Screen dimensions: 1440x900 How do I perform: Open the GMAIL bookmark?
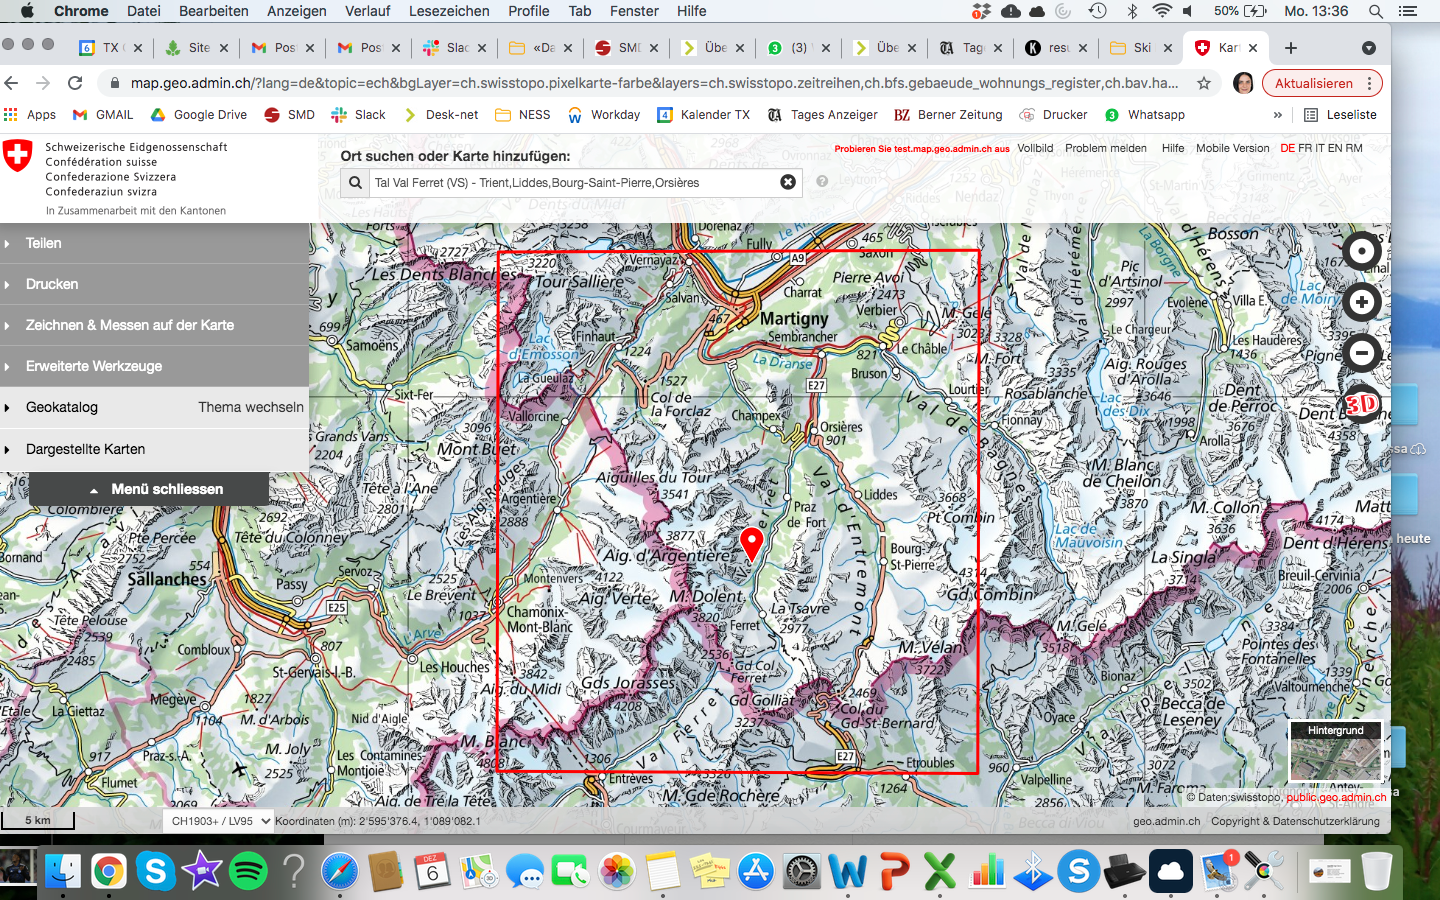(104, 115)
